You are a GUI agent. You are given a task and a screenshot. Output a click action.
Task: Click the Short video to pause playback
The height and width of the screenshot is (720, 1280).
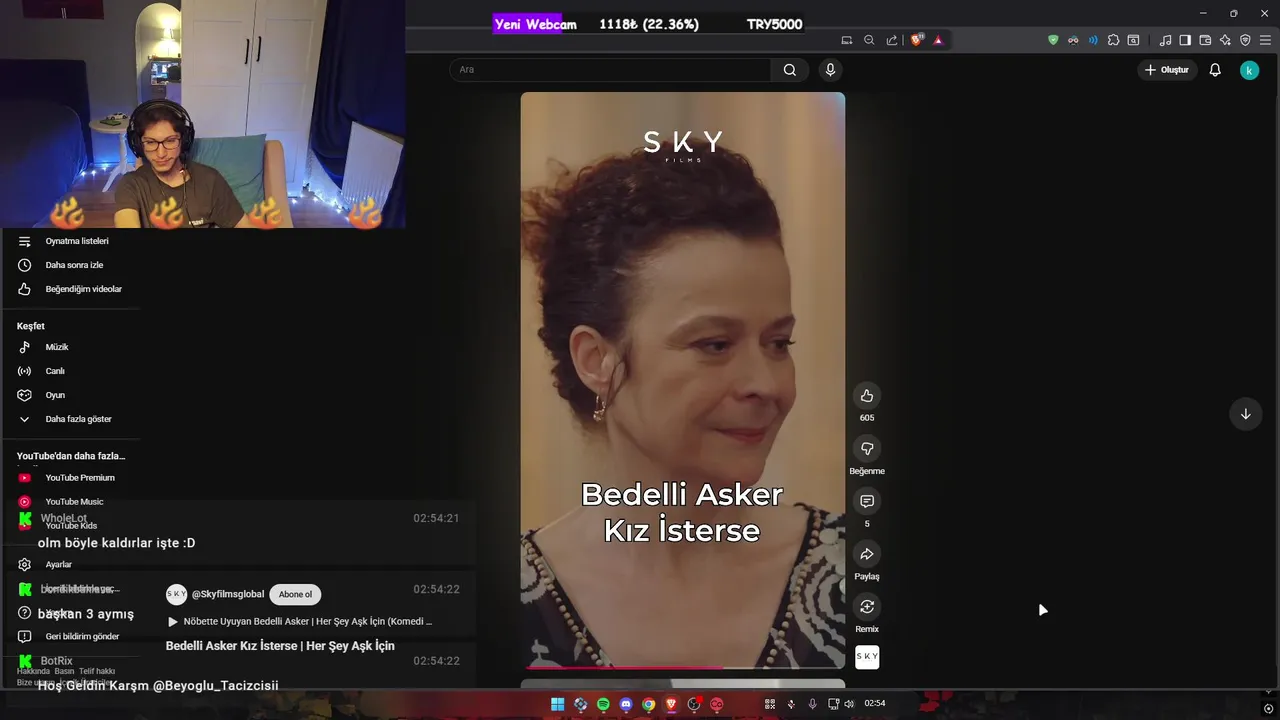(683, 380)
